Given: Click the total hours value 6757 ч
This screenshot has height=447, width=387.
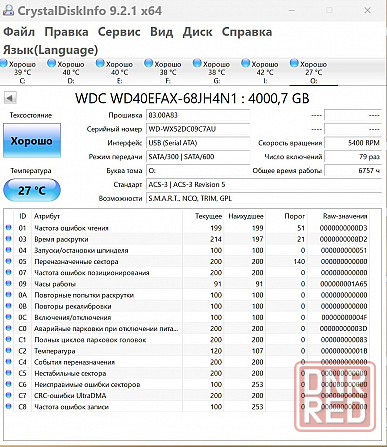Looking at the screenshot, I should coord(353,171).
